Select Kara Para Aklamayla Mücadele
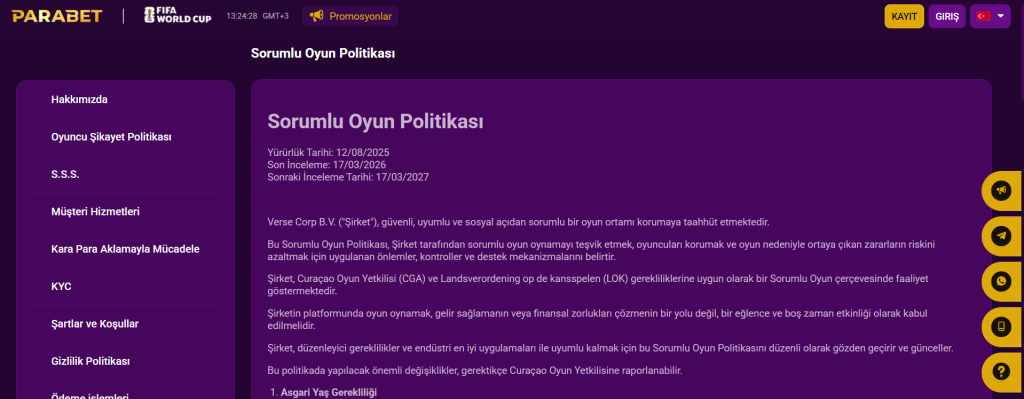1024x399 pixels. point(125,249)
